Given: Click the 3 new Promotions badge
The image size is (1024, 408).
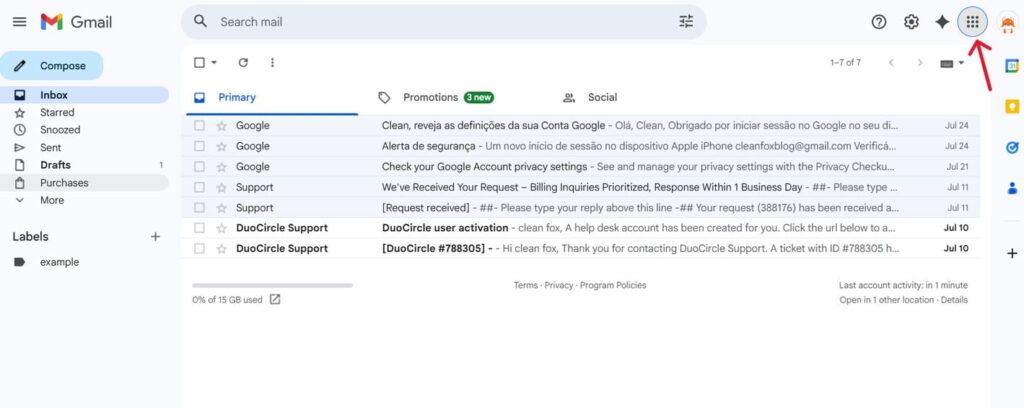Looking at the screenshot, I should [x=479, y=97].
